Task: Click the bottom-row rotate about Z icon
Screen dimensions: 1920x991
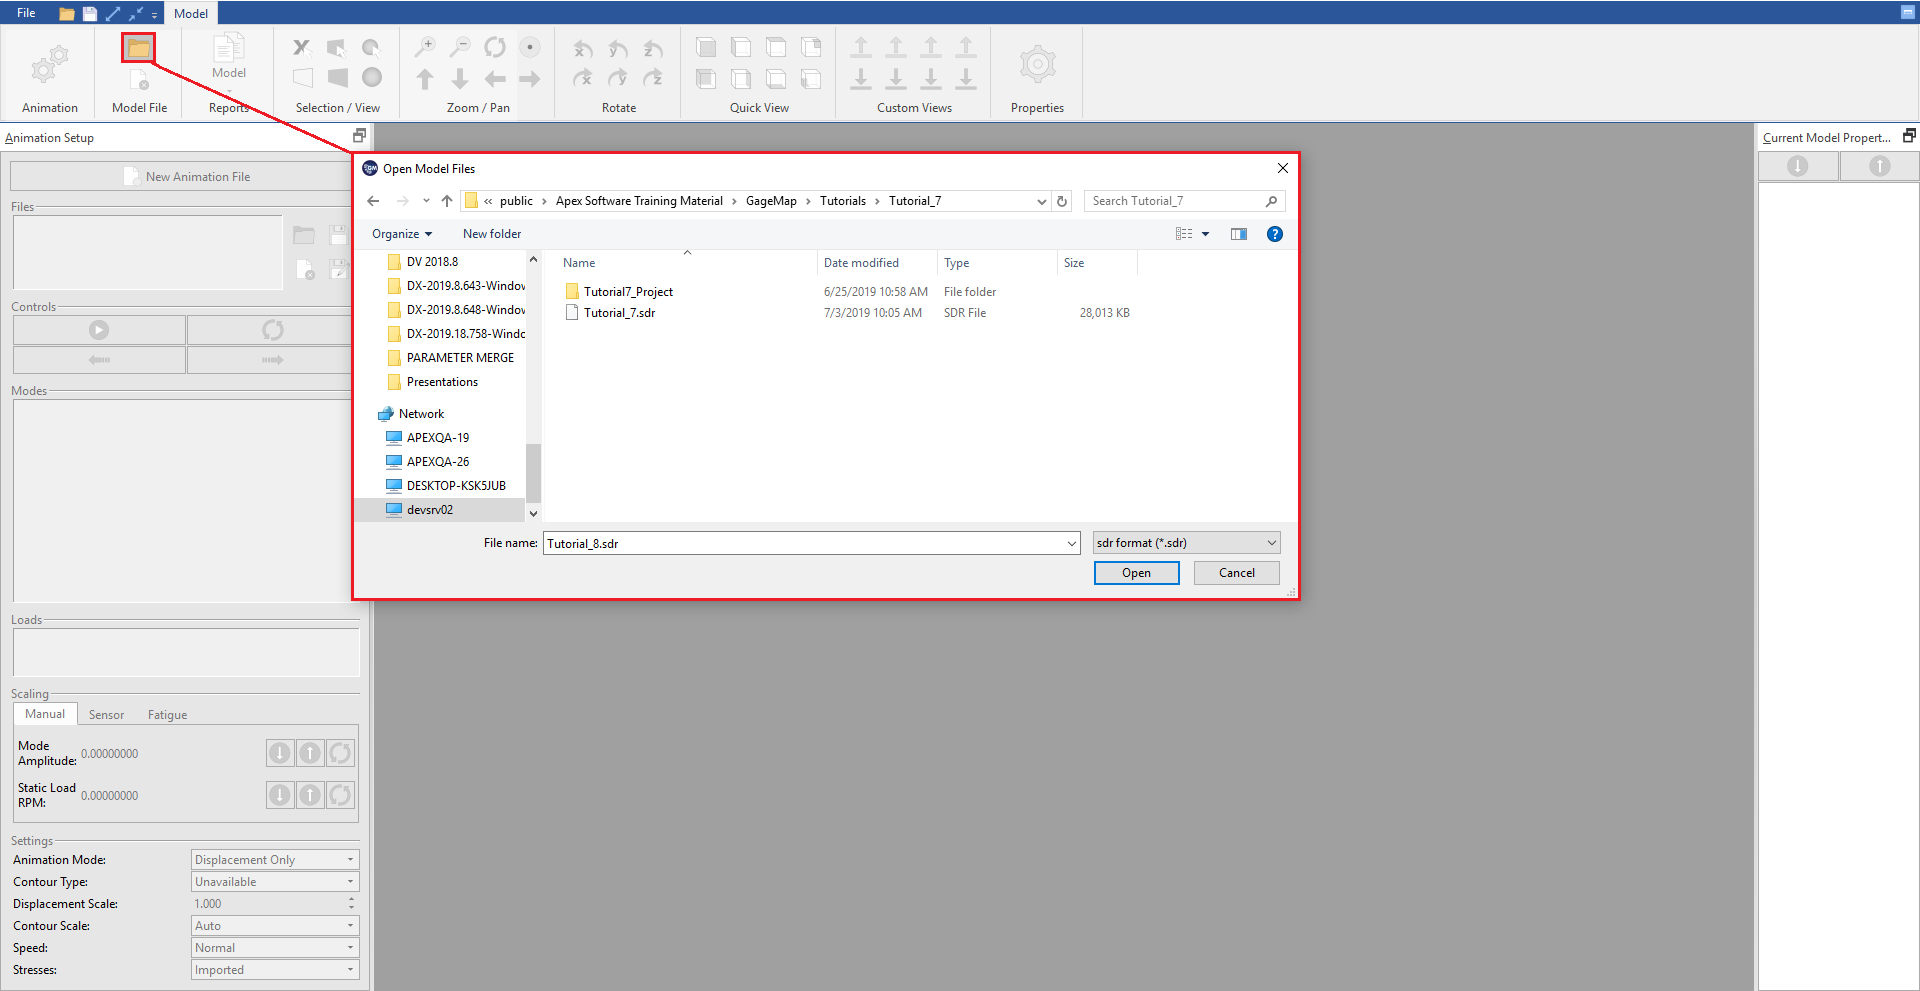Action: tap(653, 78)
